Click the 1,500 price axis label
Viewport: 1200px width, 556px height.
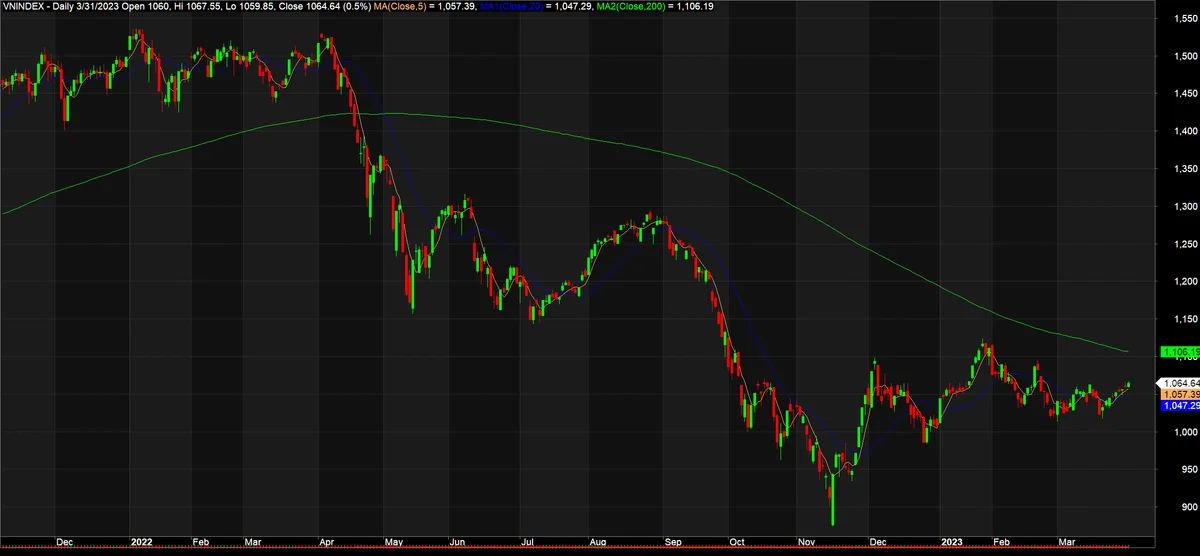(x=1186, y=57)
